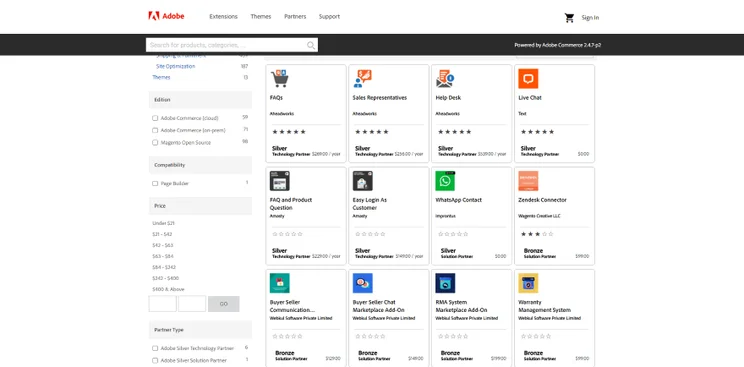Click the Easy Login As Customer rating
The image size is (744, 367).
click(x=371, y=234)
